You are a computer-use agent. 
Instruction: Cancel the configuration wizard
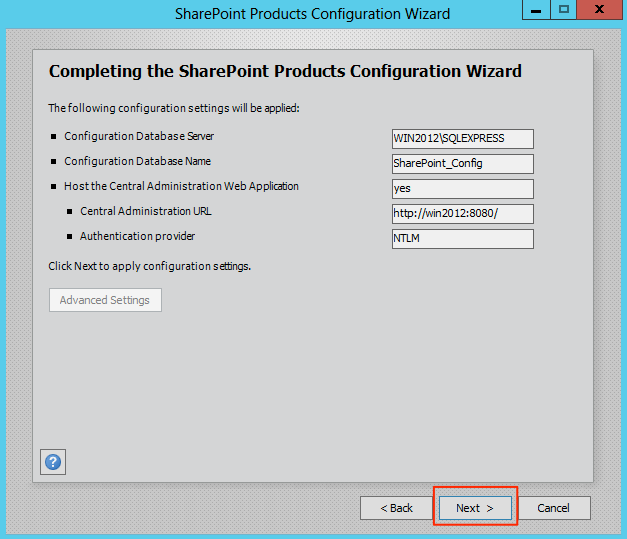(553, 508)
